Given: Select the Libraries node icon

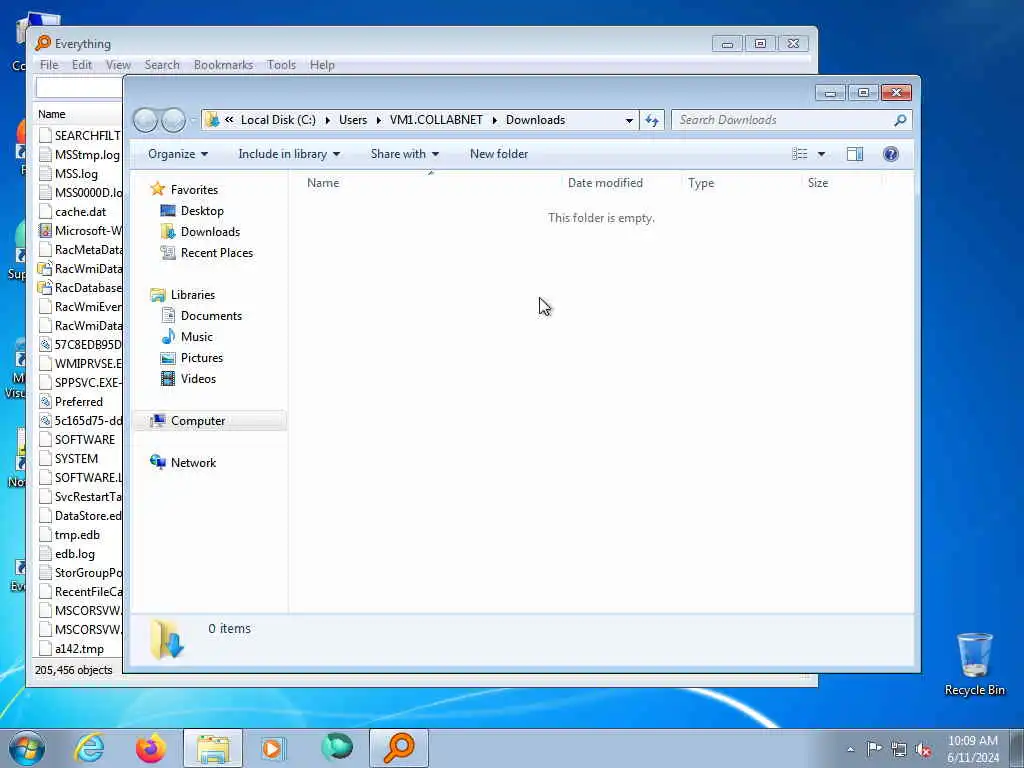Looking at the screenshot, I should (x=157, y=295).
